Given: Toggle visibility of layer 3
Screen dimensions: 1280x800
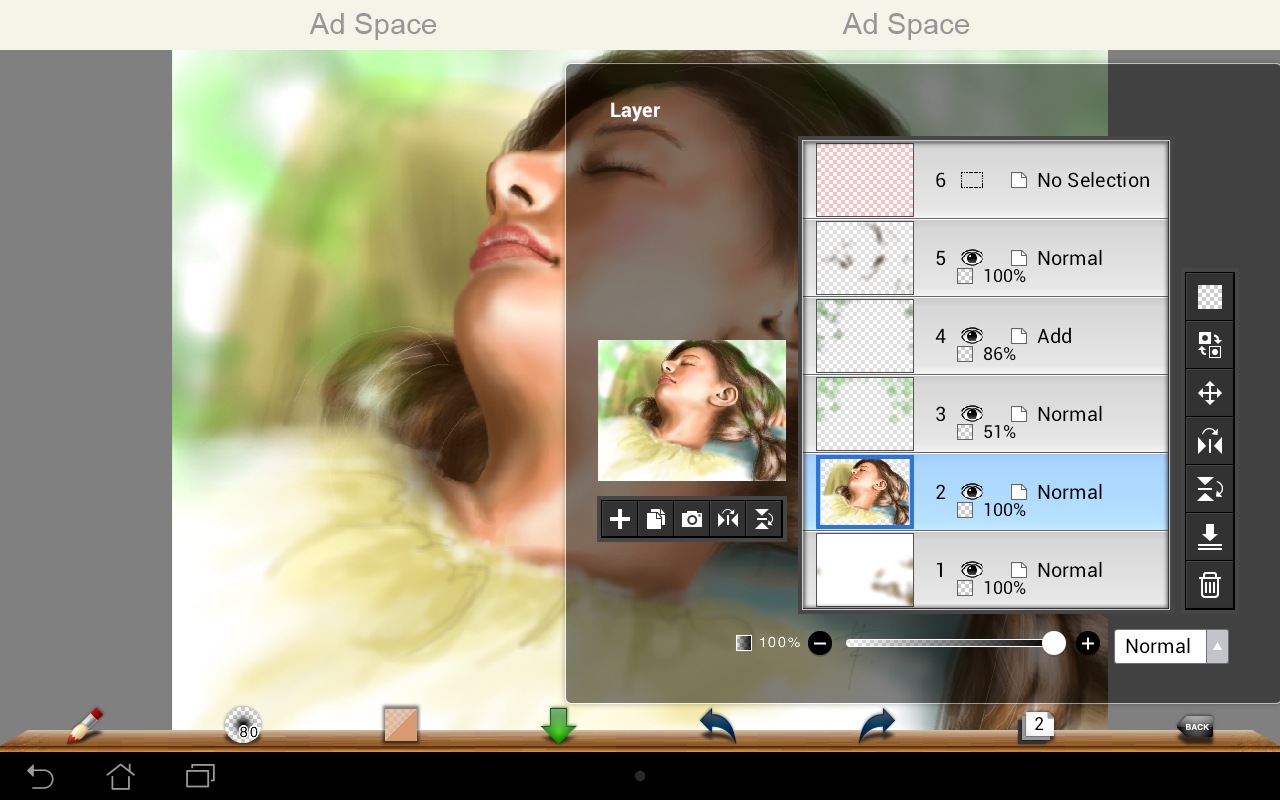Looking at the screenshot, I should [971, 414].
